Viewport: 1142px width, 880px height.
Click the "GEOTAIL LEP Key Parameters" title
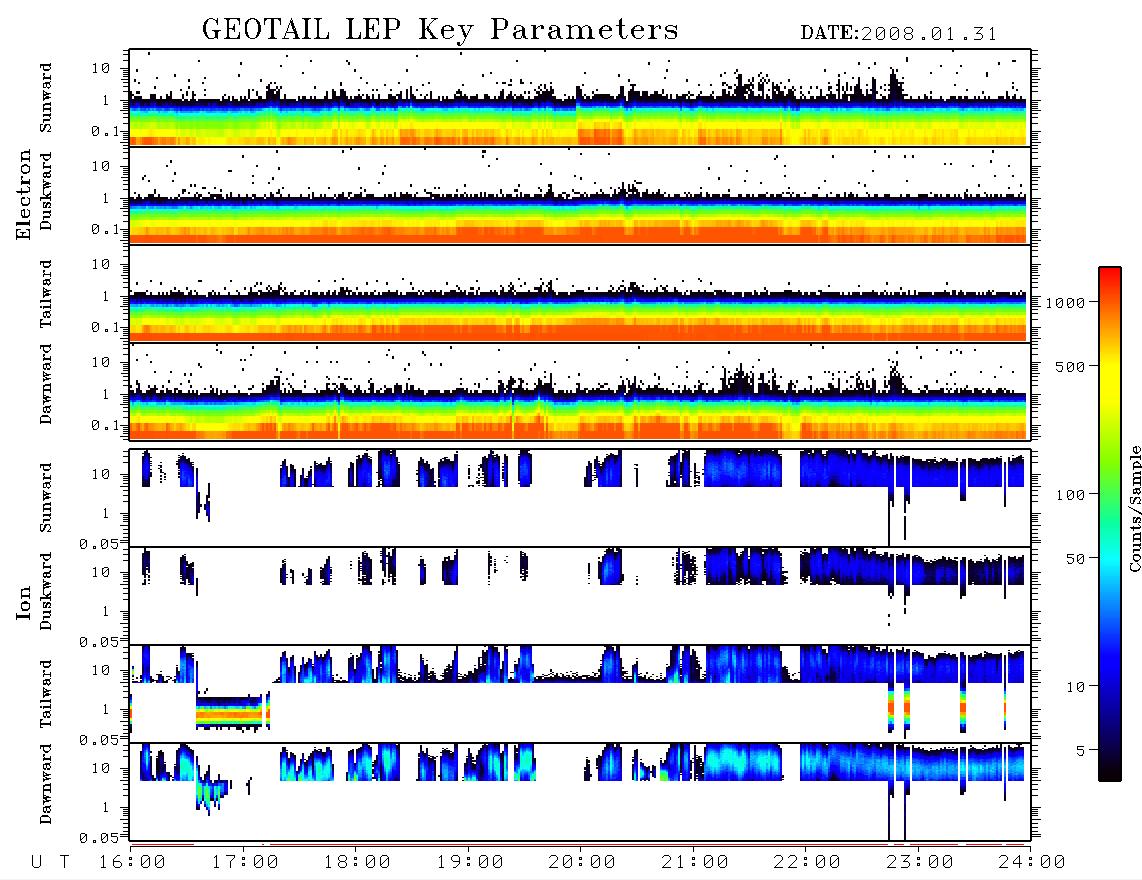pyautogui.click(x=440, y=30)
